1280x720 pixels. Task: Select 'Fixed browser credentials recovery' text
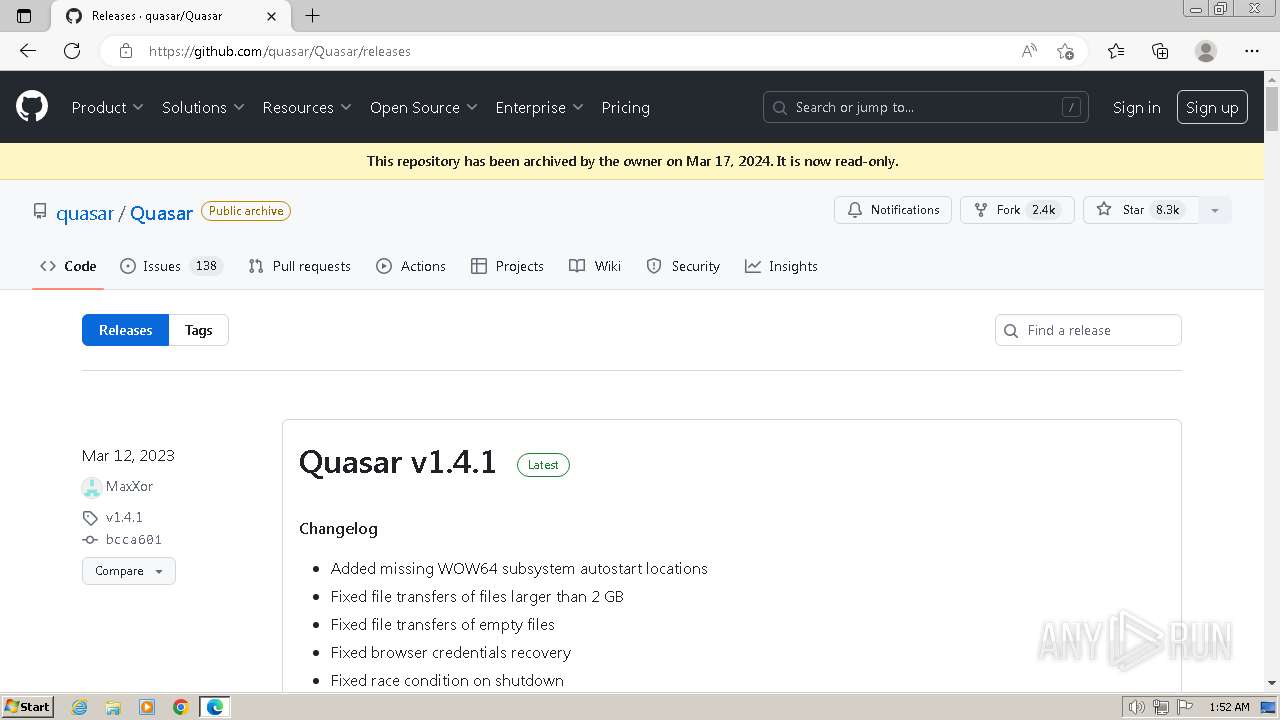click(x=450, y=652)
